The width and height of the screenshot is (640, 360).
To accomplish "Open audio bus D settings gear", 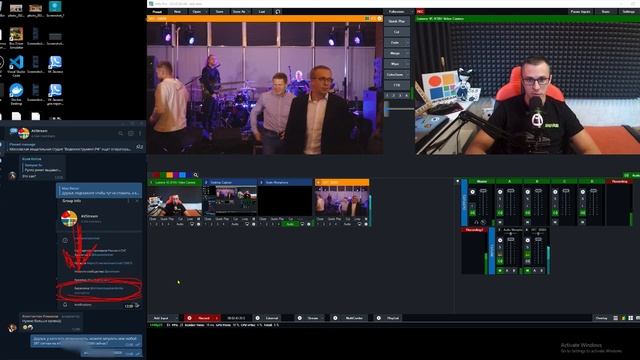I will pos(582,191).
